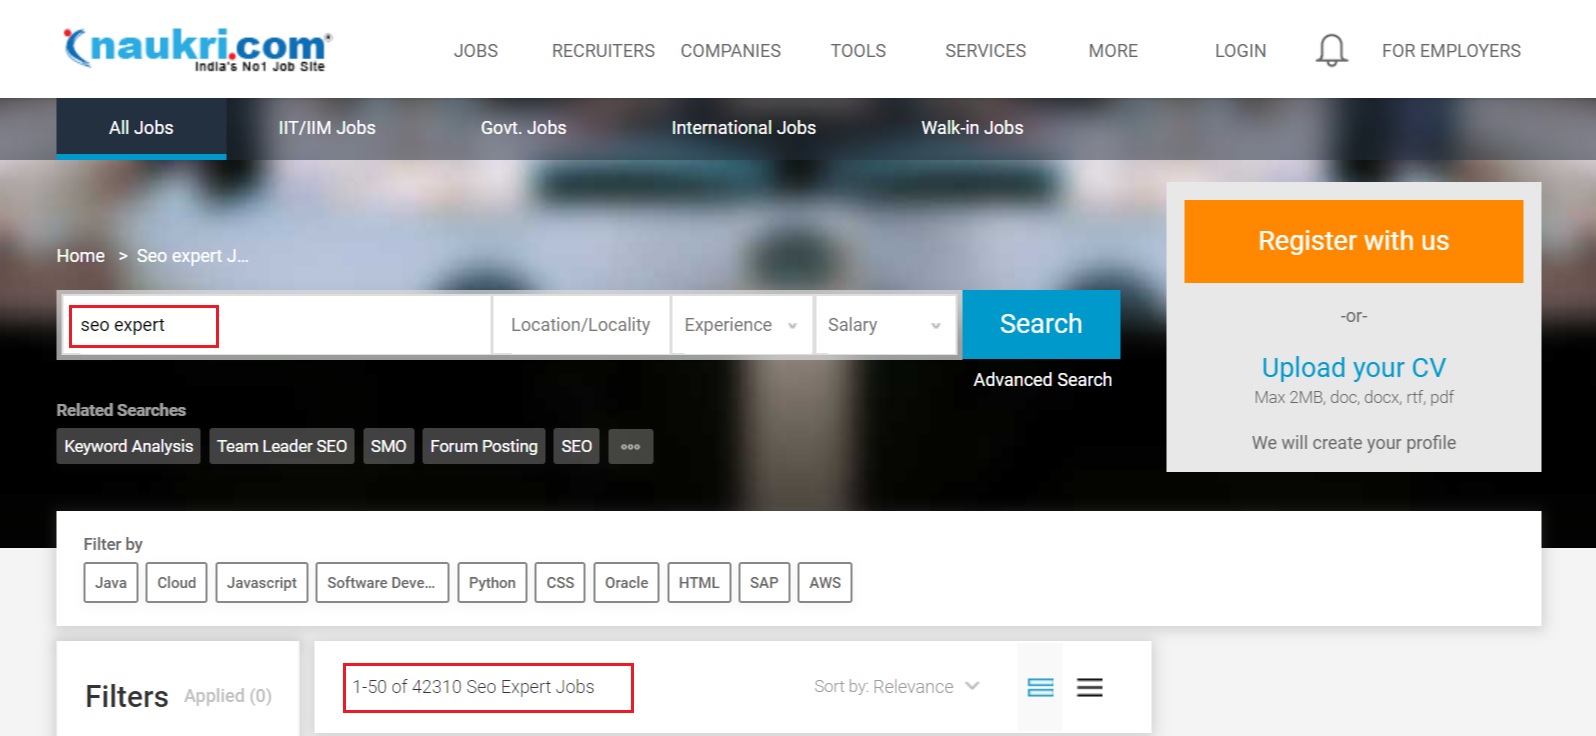1596x736 pixels.
Task: Open the Salary dropdown
Action: (x=884, y=325)
